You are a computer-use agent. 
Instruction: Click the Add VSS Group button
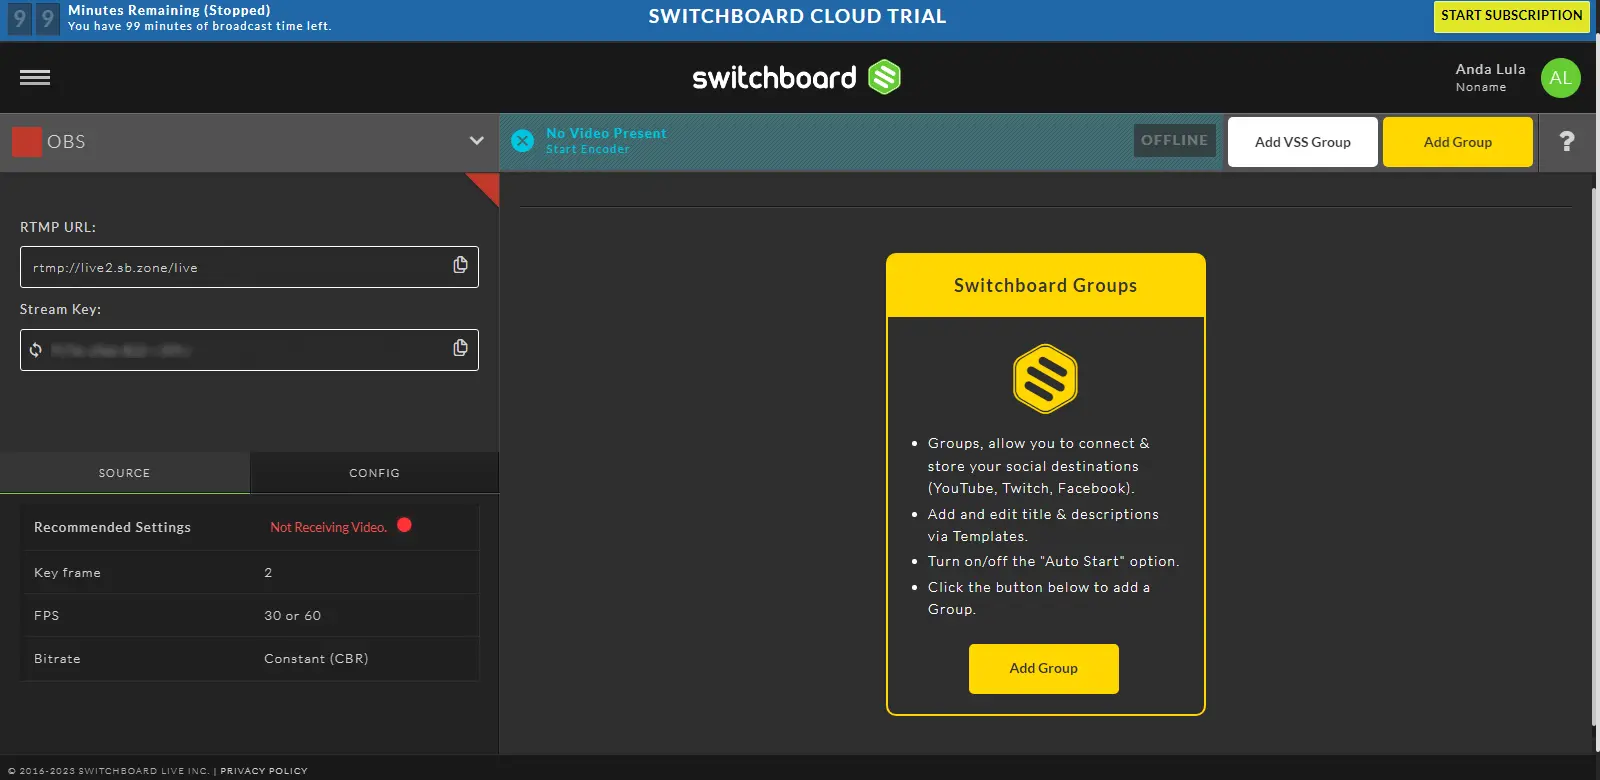(x=1303, y=142)
